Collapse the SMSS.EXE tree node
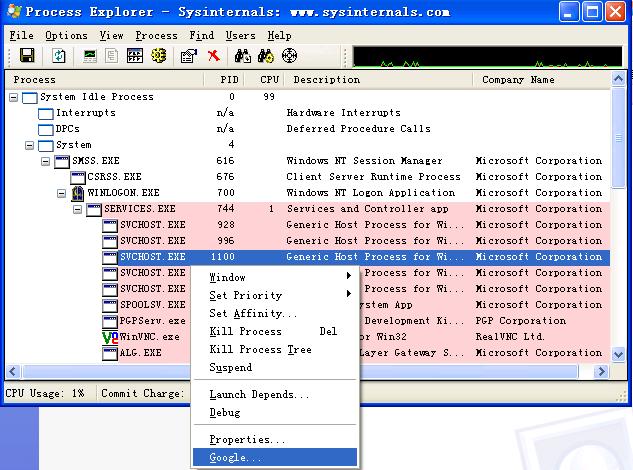Screen dimensions: 633x470 [x=46, y=162]
